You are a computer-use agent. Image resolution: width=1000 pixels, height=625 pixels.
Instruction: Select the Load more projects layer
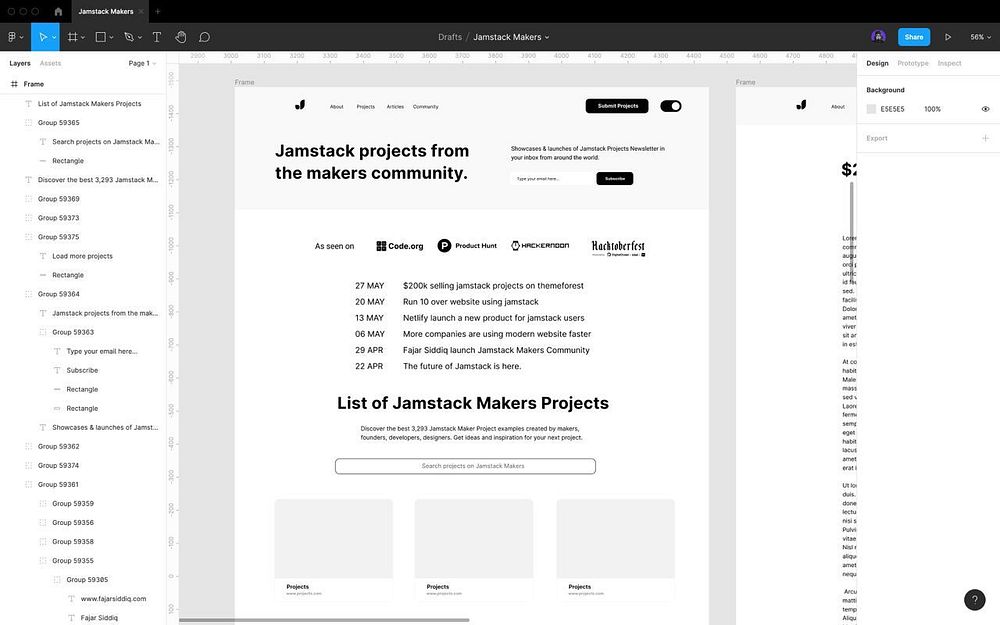[x=83, y=256]
